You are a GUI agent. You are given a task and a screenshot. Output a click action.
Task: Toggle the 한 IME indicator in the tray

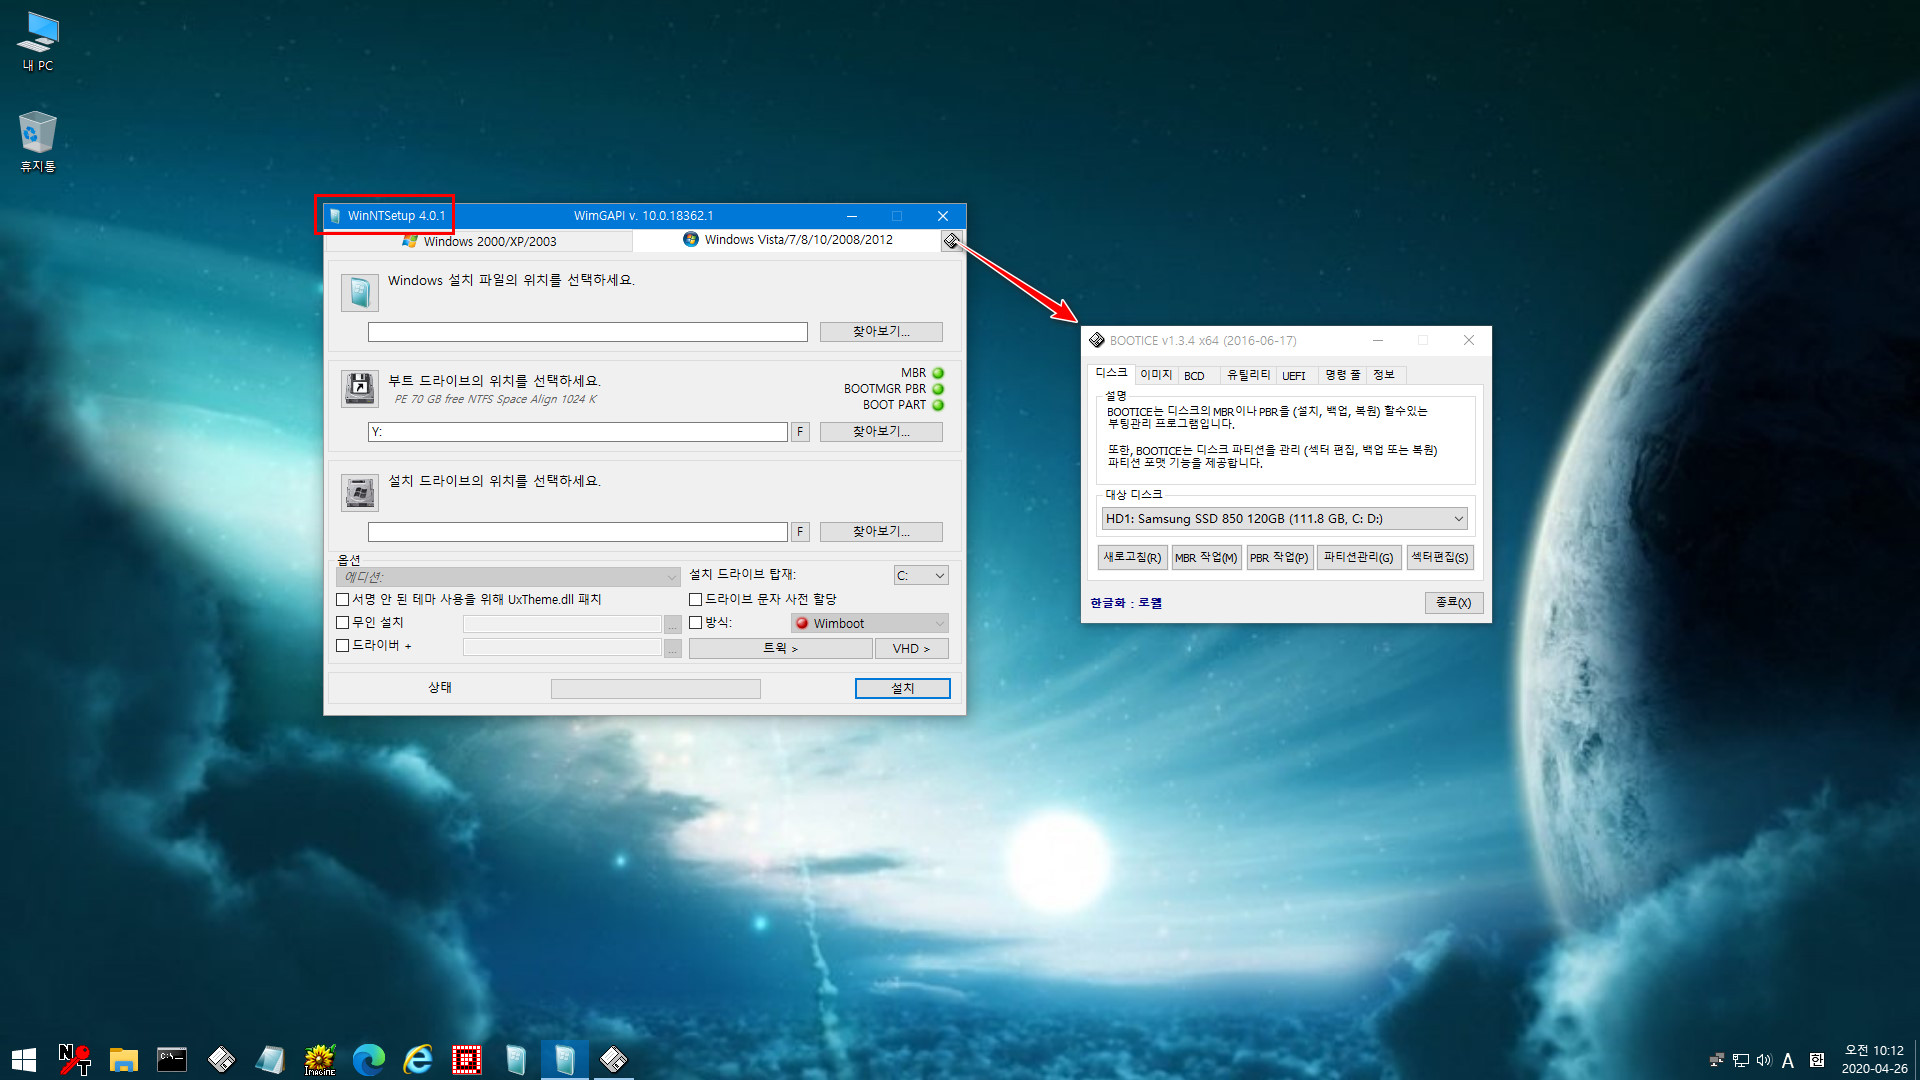coord(1817,1060)
